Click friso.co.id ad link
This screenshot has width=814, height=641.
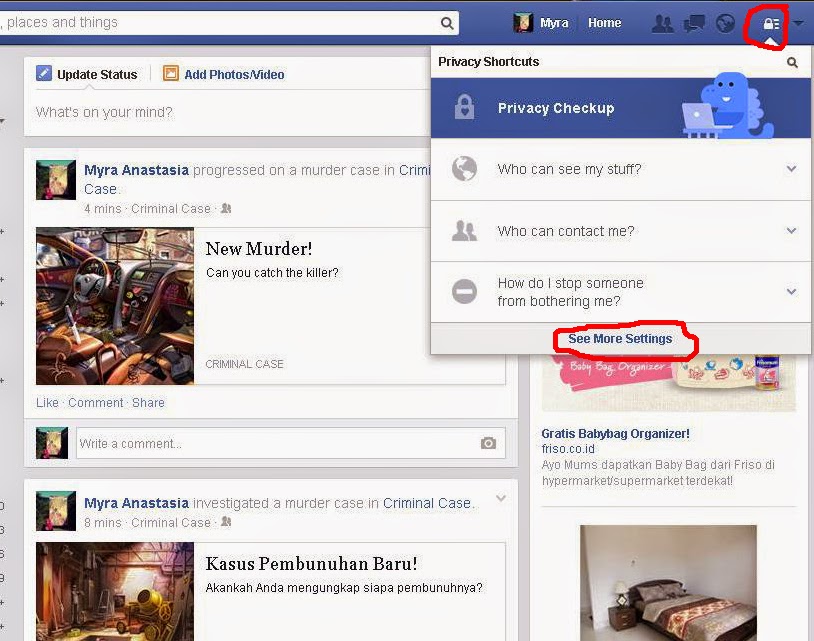coord(568,449)
